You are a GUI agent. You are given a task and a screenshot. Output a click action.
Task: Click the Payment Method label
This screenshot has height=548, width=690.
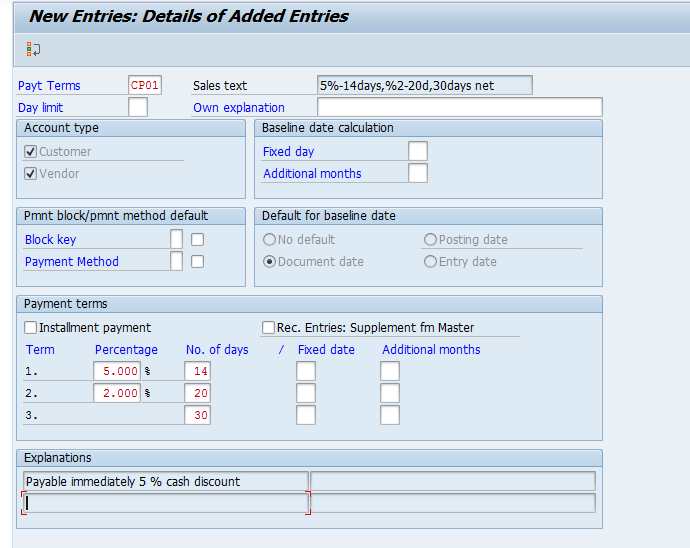pyautogui.click(x=72, y=261)
